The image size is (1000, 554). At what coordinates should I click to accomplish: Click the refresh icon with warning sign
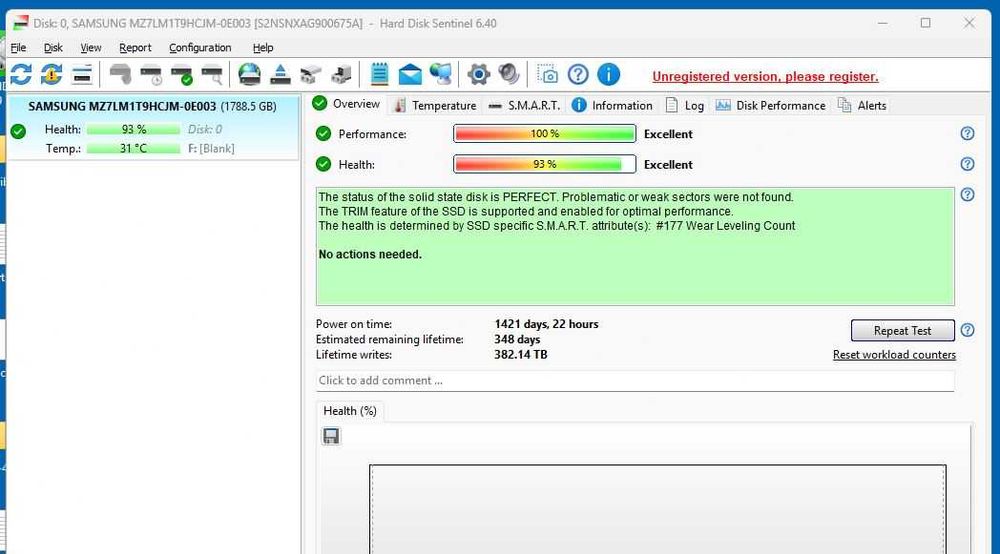[52, 75]
